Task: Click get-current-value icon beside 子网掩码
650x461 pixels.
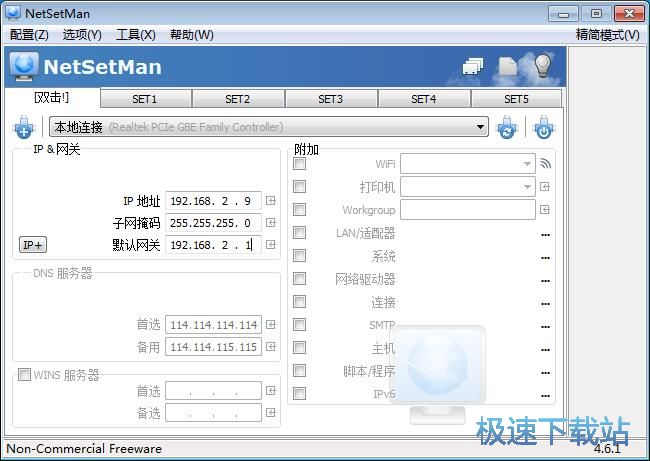Action: tap(271, 223)
